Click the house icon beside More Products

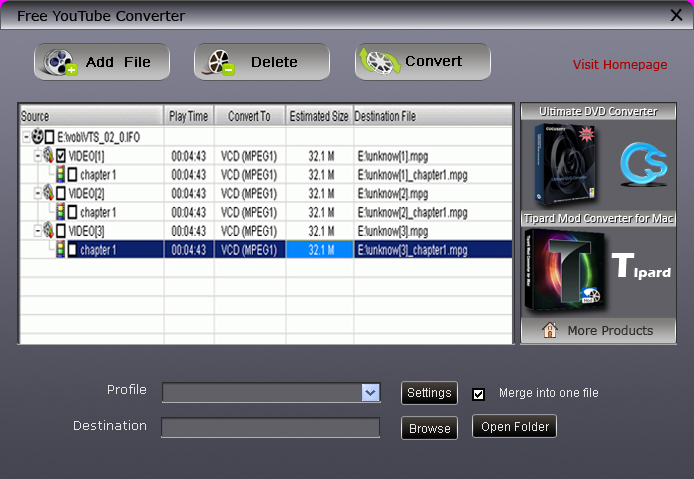point(549,331)
